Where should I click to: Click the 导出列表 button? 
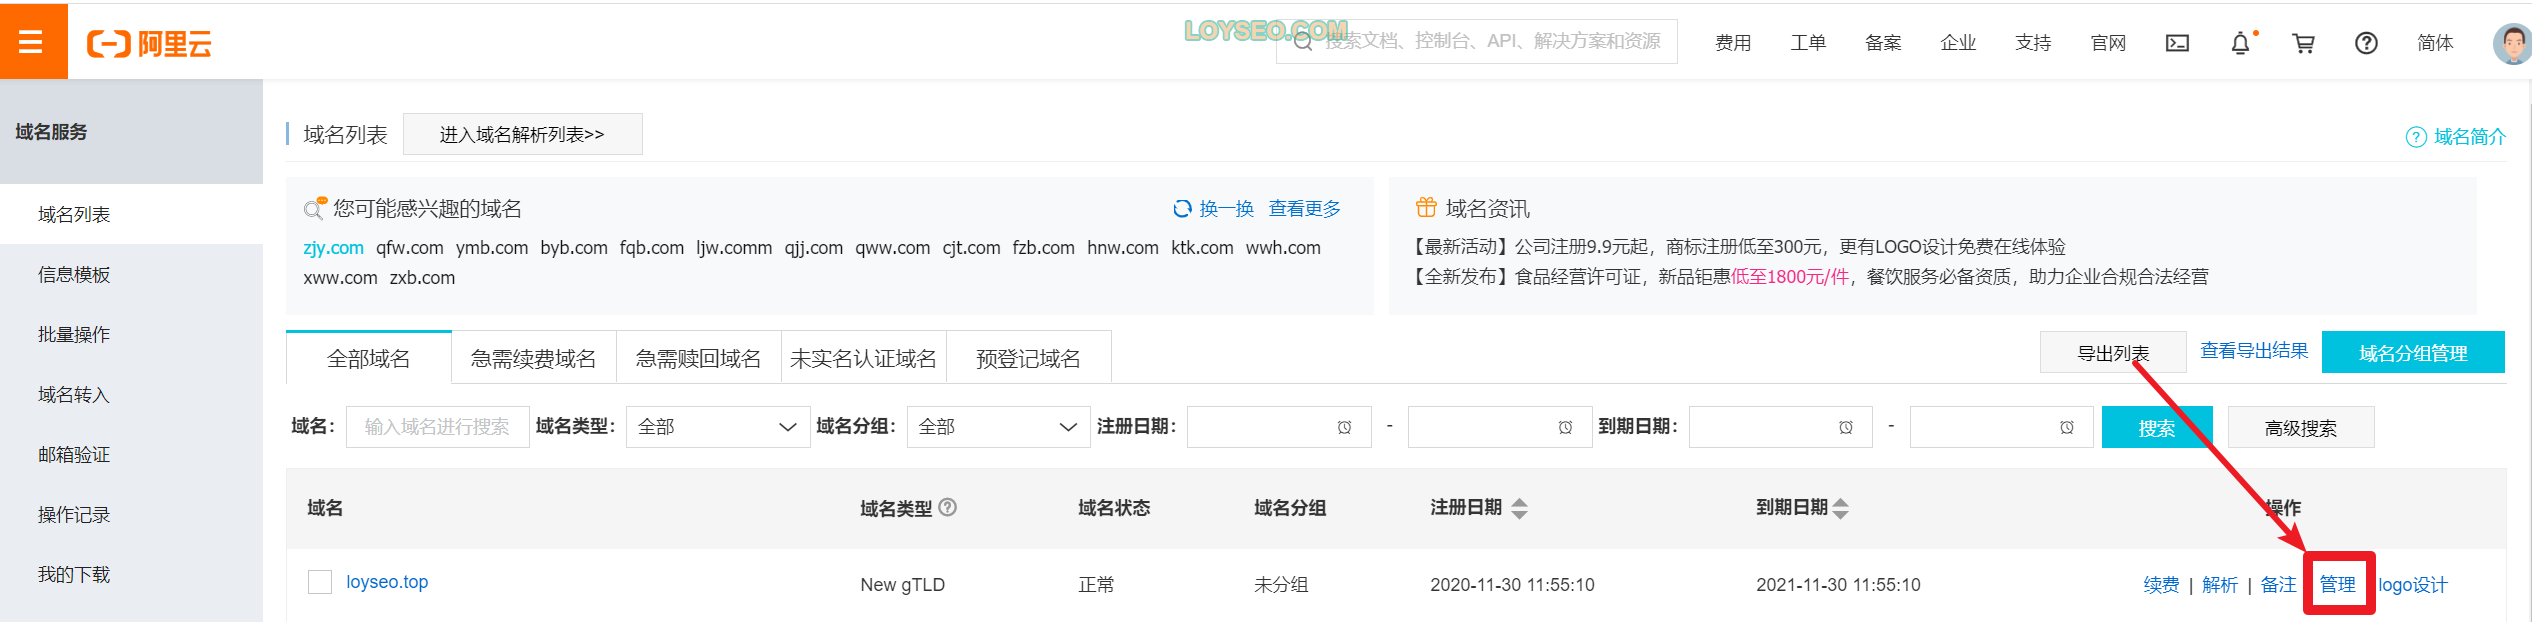(x=2113, y=353)
